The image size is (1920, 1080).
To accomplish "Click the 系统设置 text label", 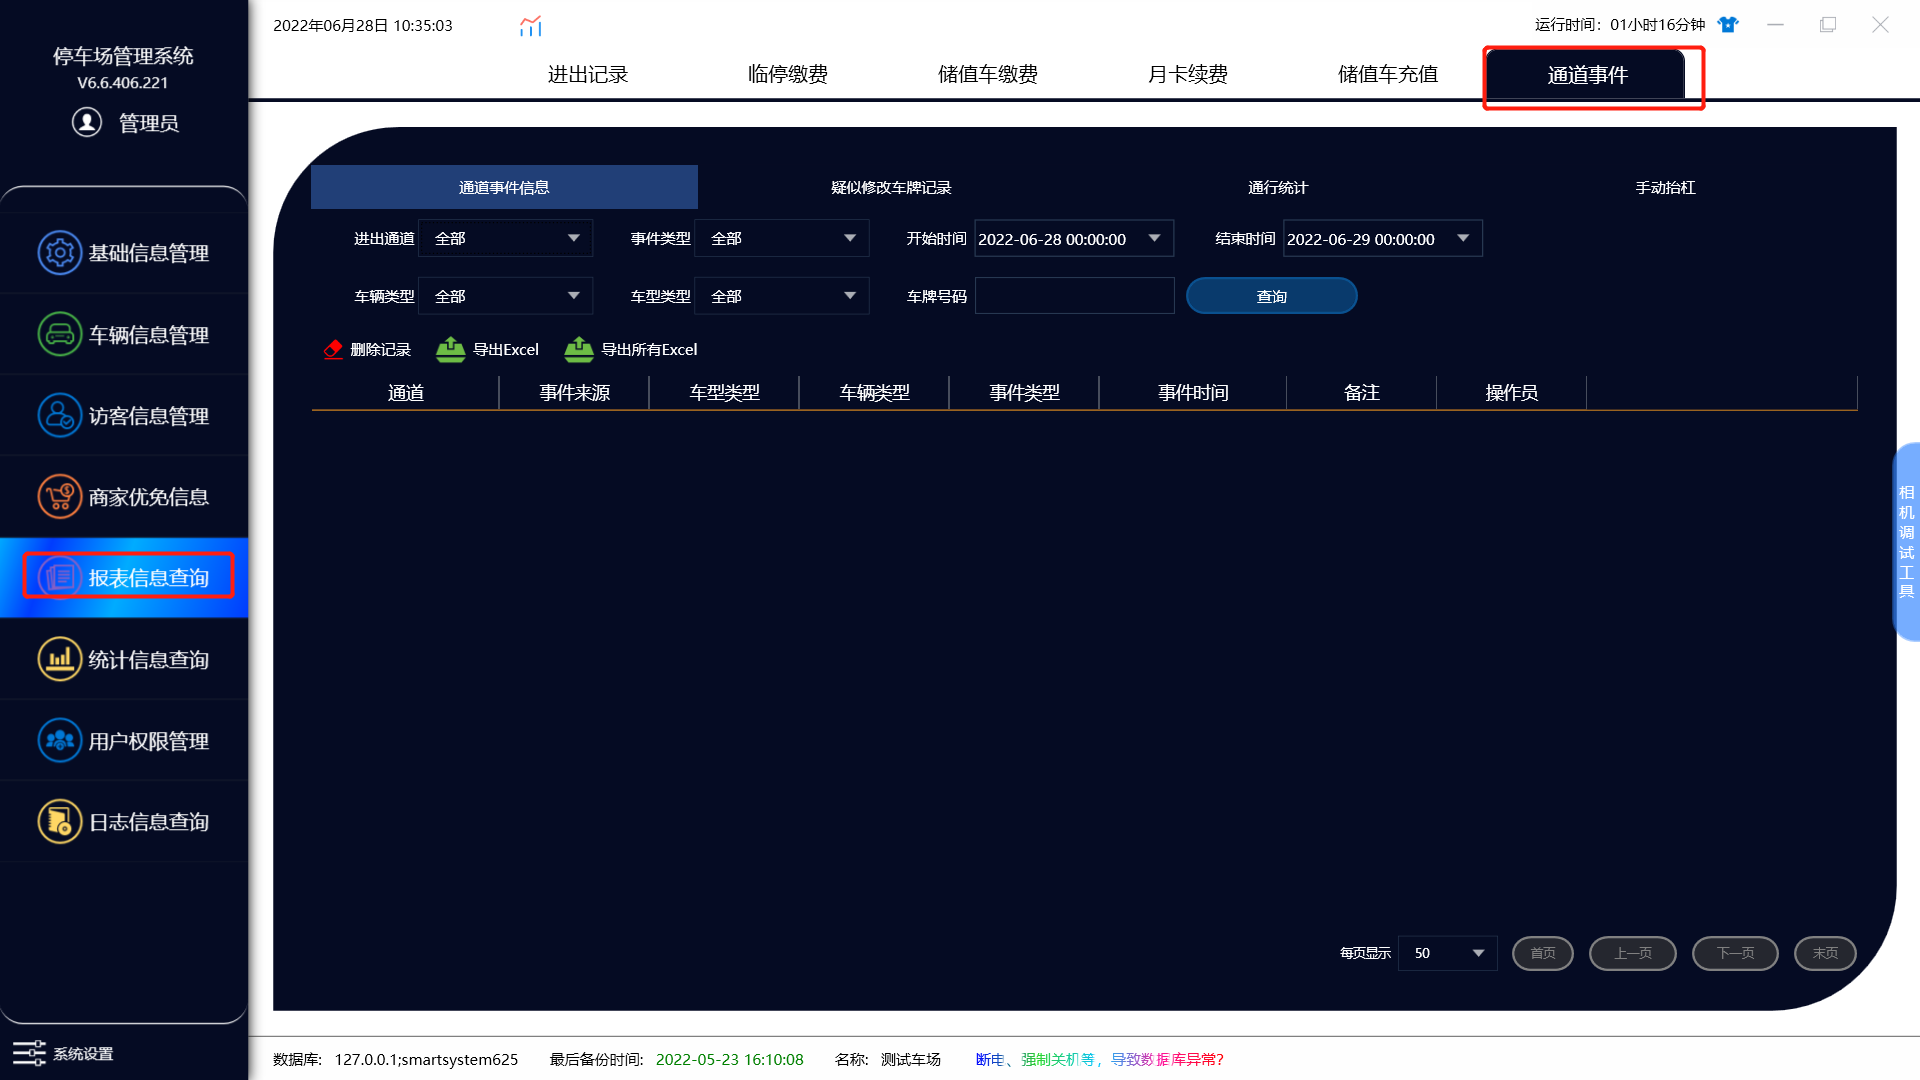I will click(83, 1054).
